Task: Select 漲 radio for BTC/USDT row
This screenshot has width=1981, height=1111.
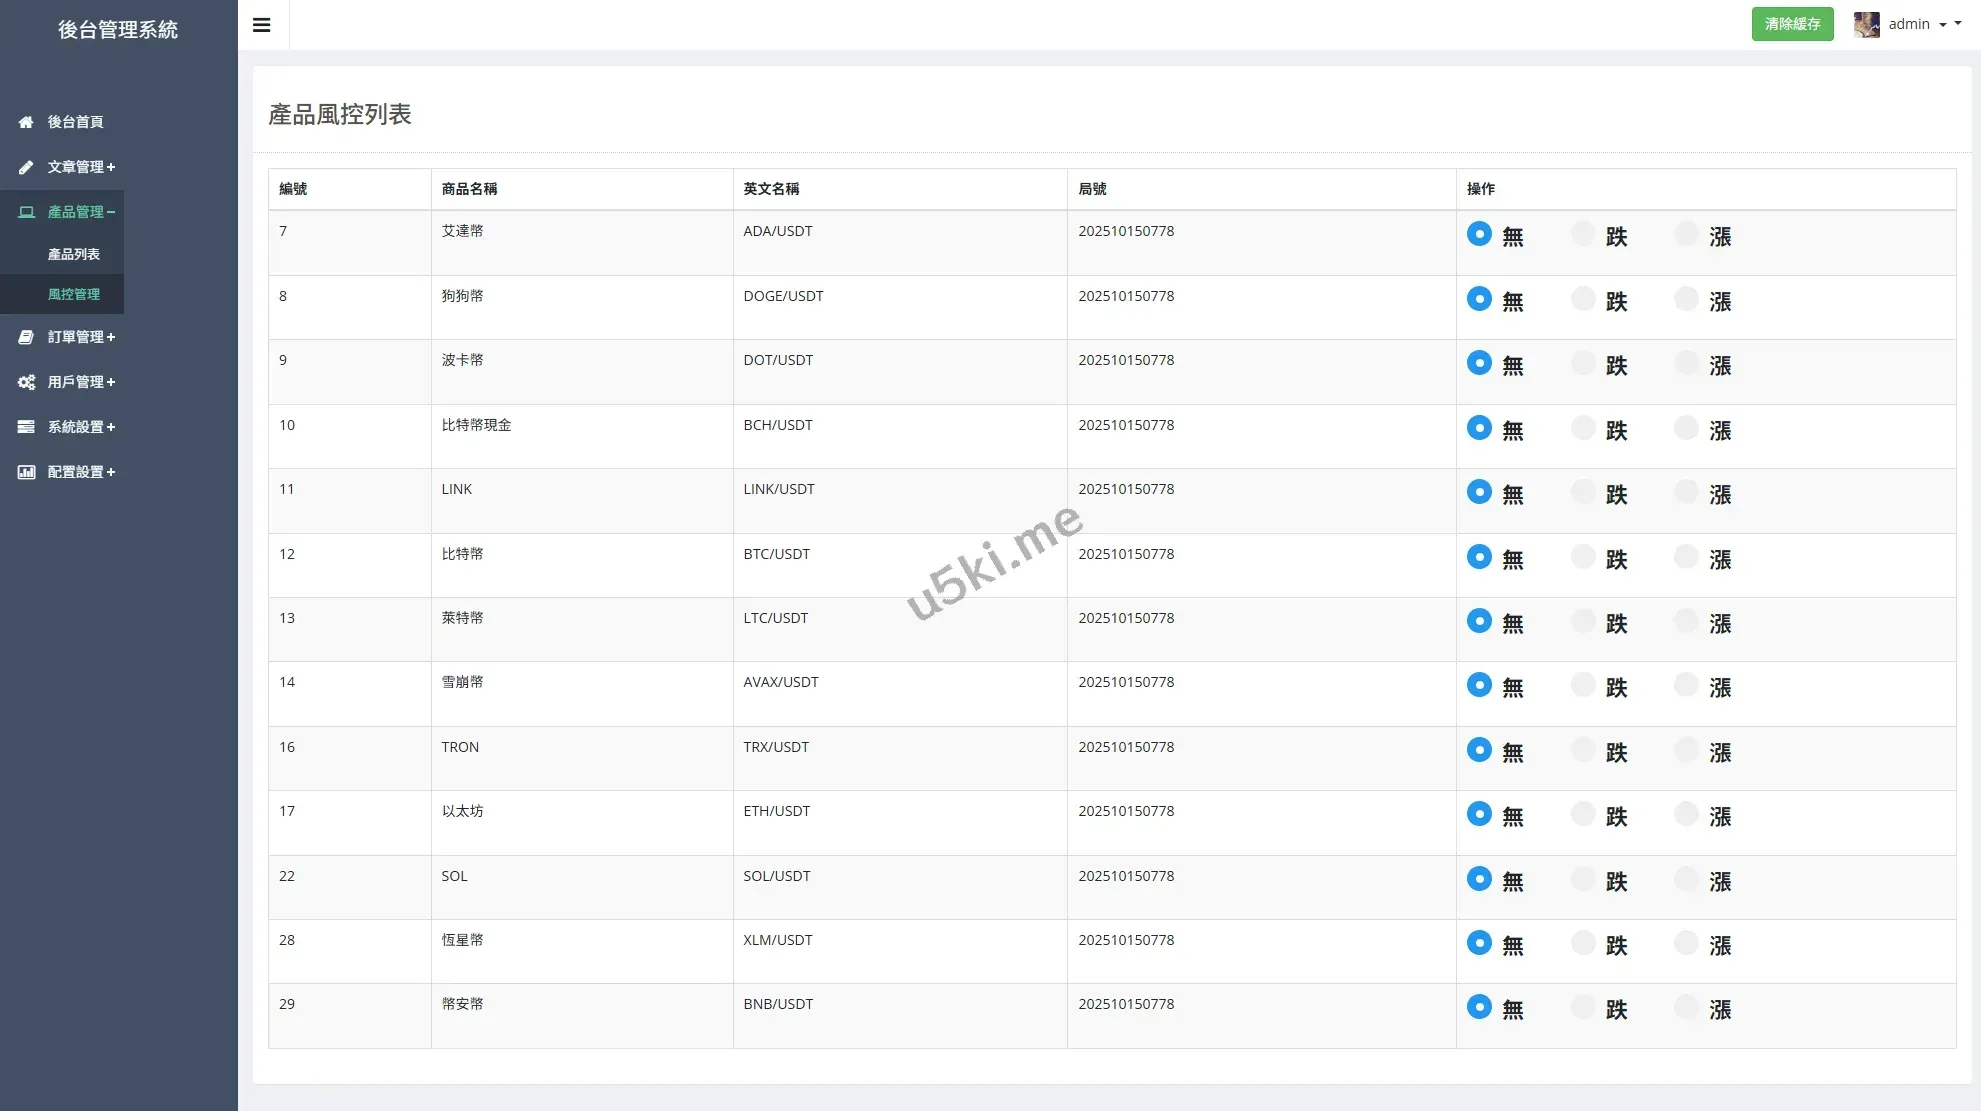Action: (x=1686, y=557)
